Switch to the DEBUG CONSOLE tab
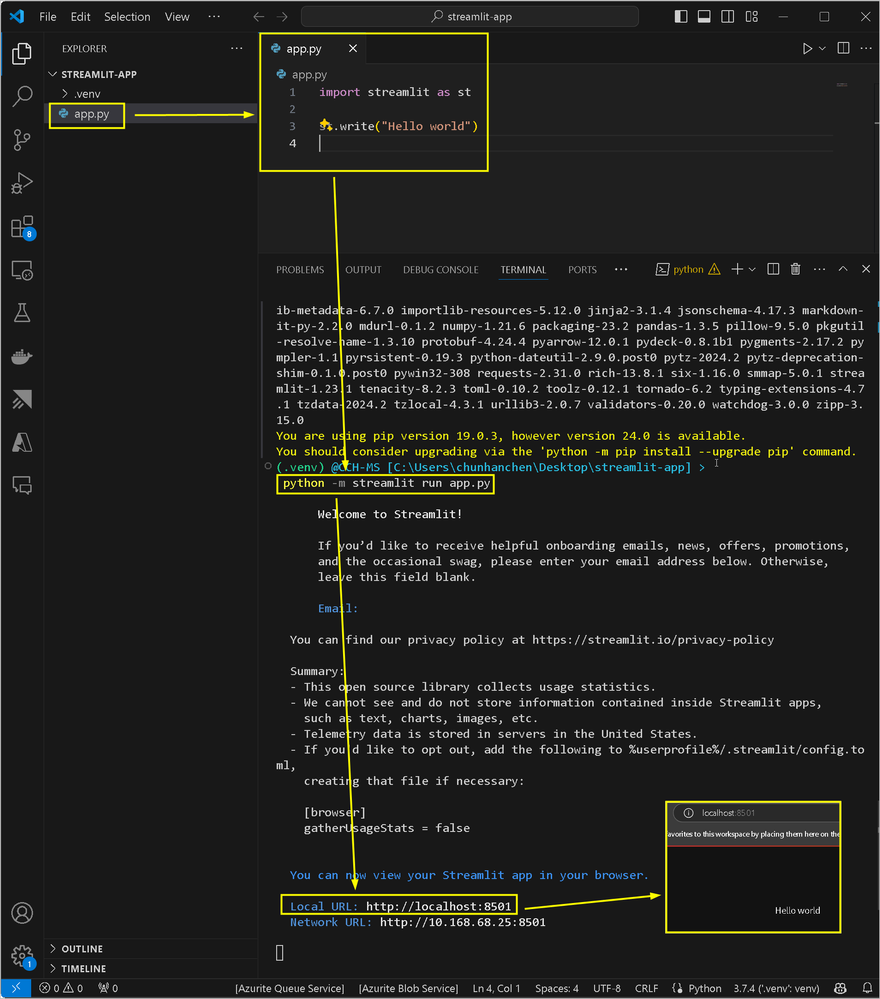The height and width of the screenshot is (999, 880). pyautogui.click(x=440, y=270)
